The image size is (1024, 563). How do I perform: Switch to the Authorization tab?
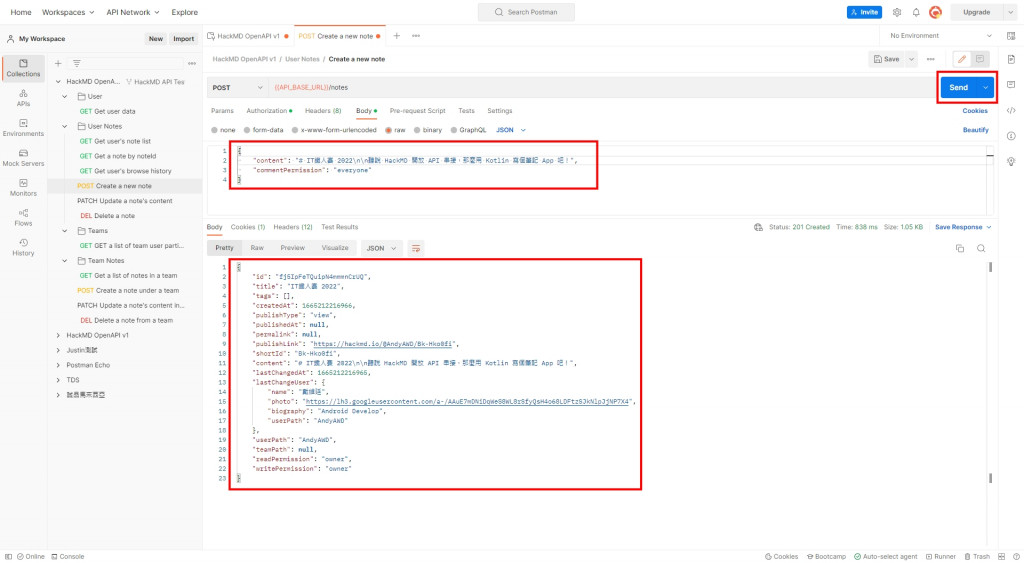coord(268,111)
